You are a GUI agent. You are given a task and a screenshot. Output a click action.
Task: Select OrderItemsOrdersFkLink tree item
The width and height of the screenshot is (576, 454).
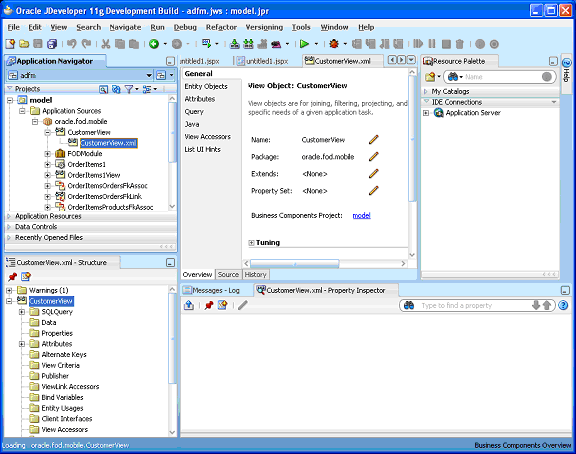(105, 197)
